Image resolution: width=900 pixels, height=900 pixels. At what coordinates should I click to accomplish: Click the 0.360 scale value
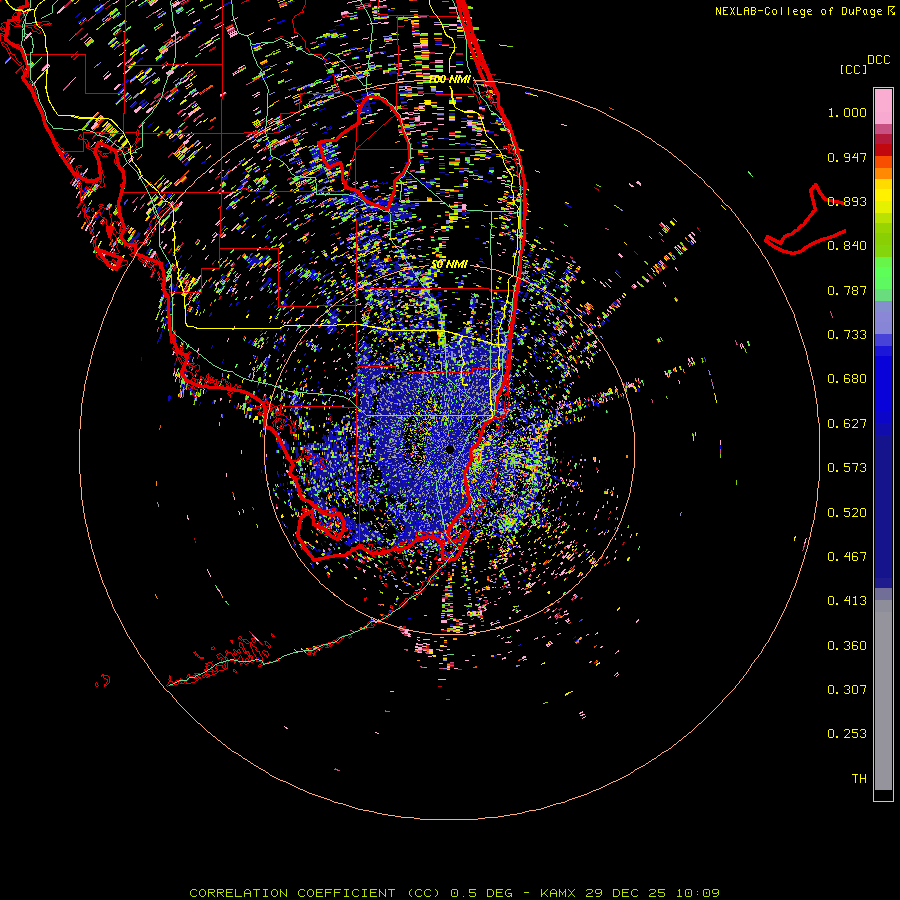(x=847, y=646)
